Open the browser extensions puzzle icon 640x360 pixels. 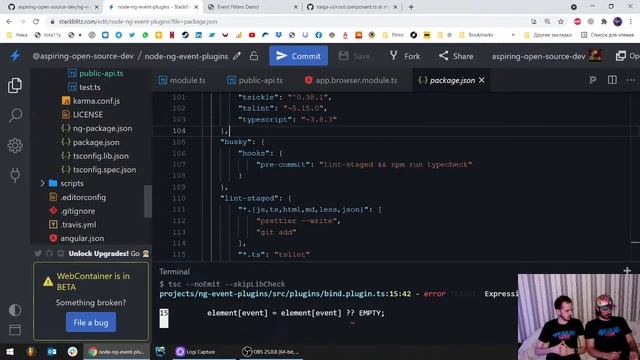604,22
